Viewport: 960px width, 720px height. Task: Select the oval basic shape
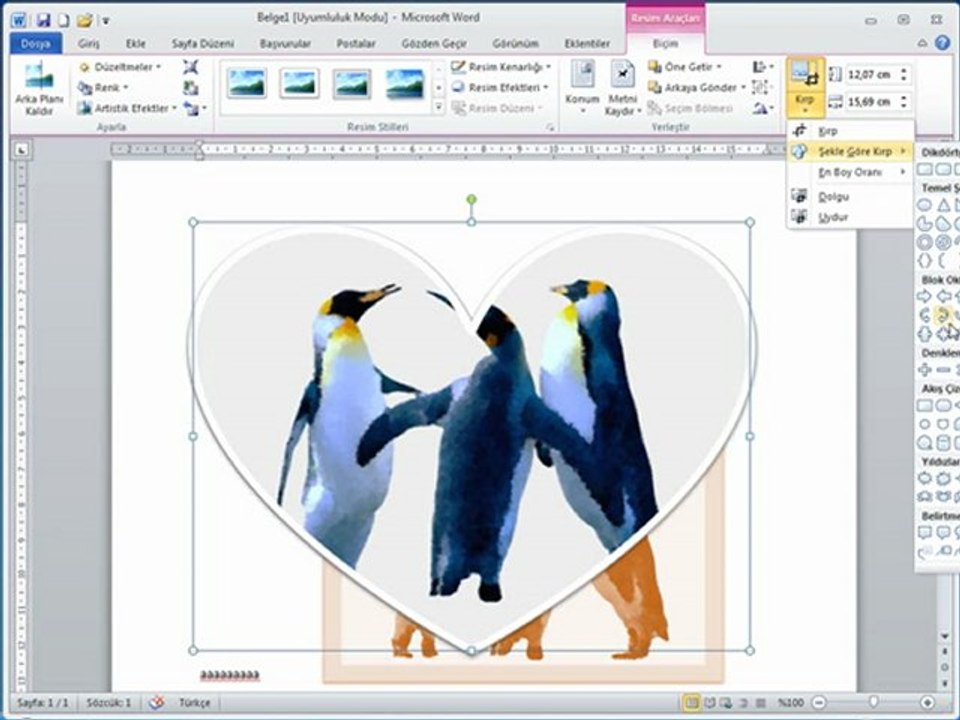925,205
